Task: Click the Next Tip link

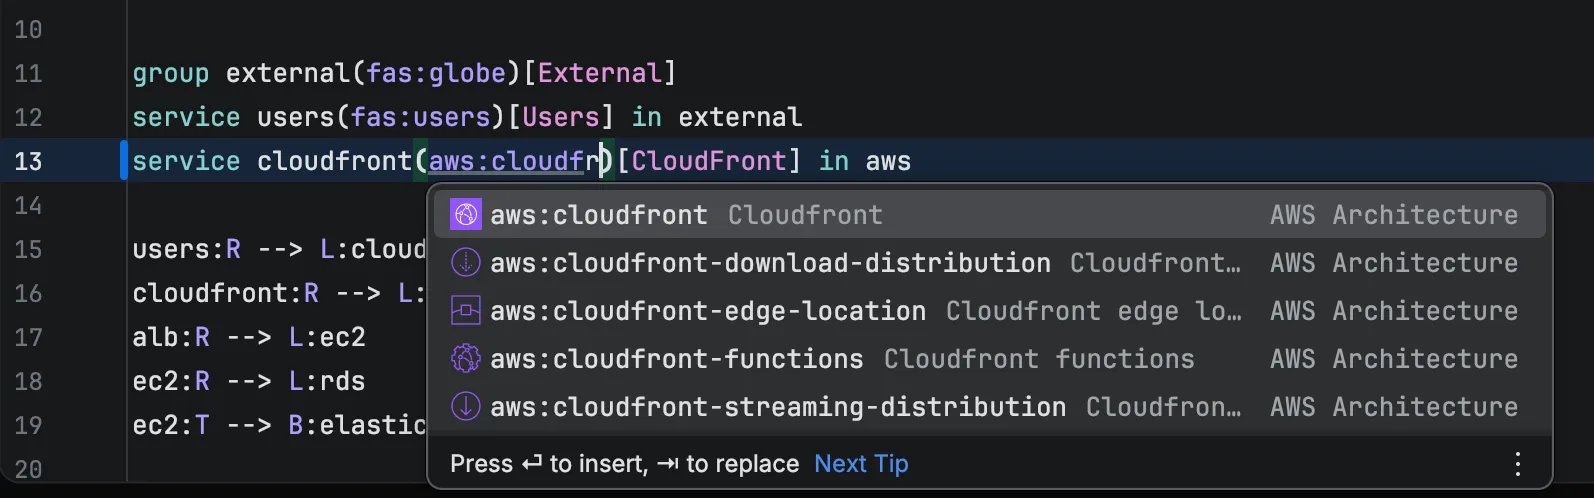Action: 861,464
